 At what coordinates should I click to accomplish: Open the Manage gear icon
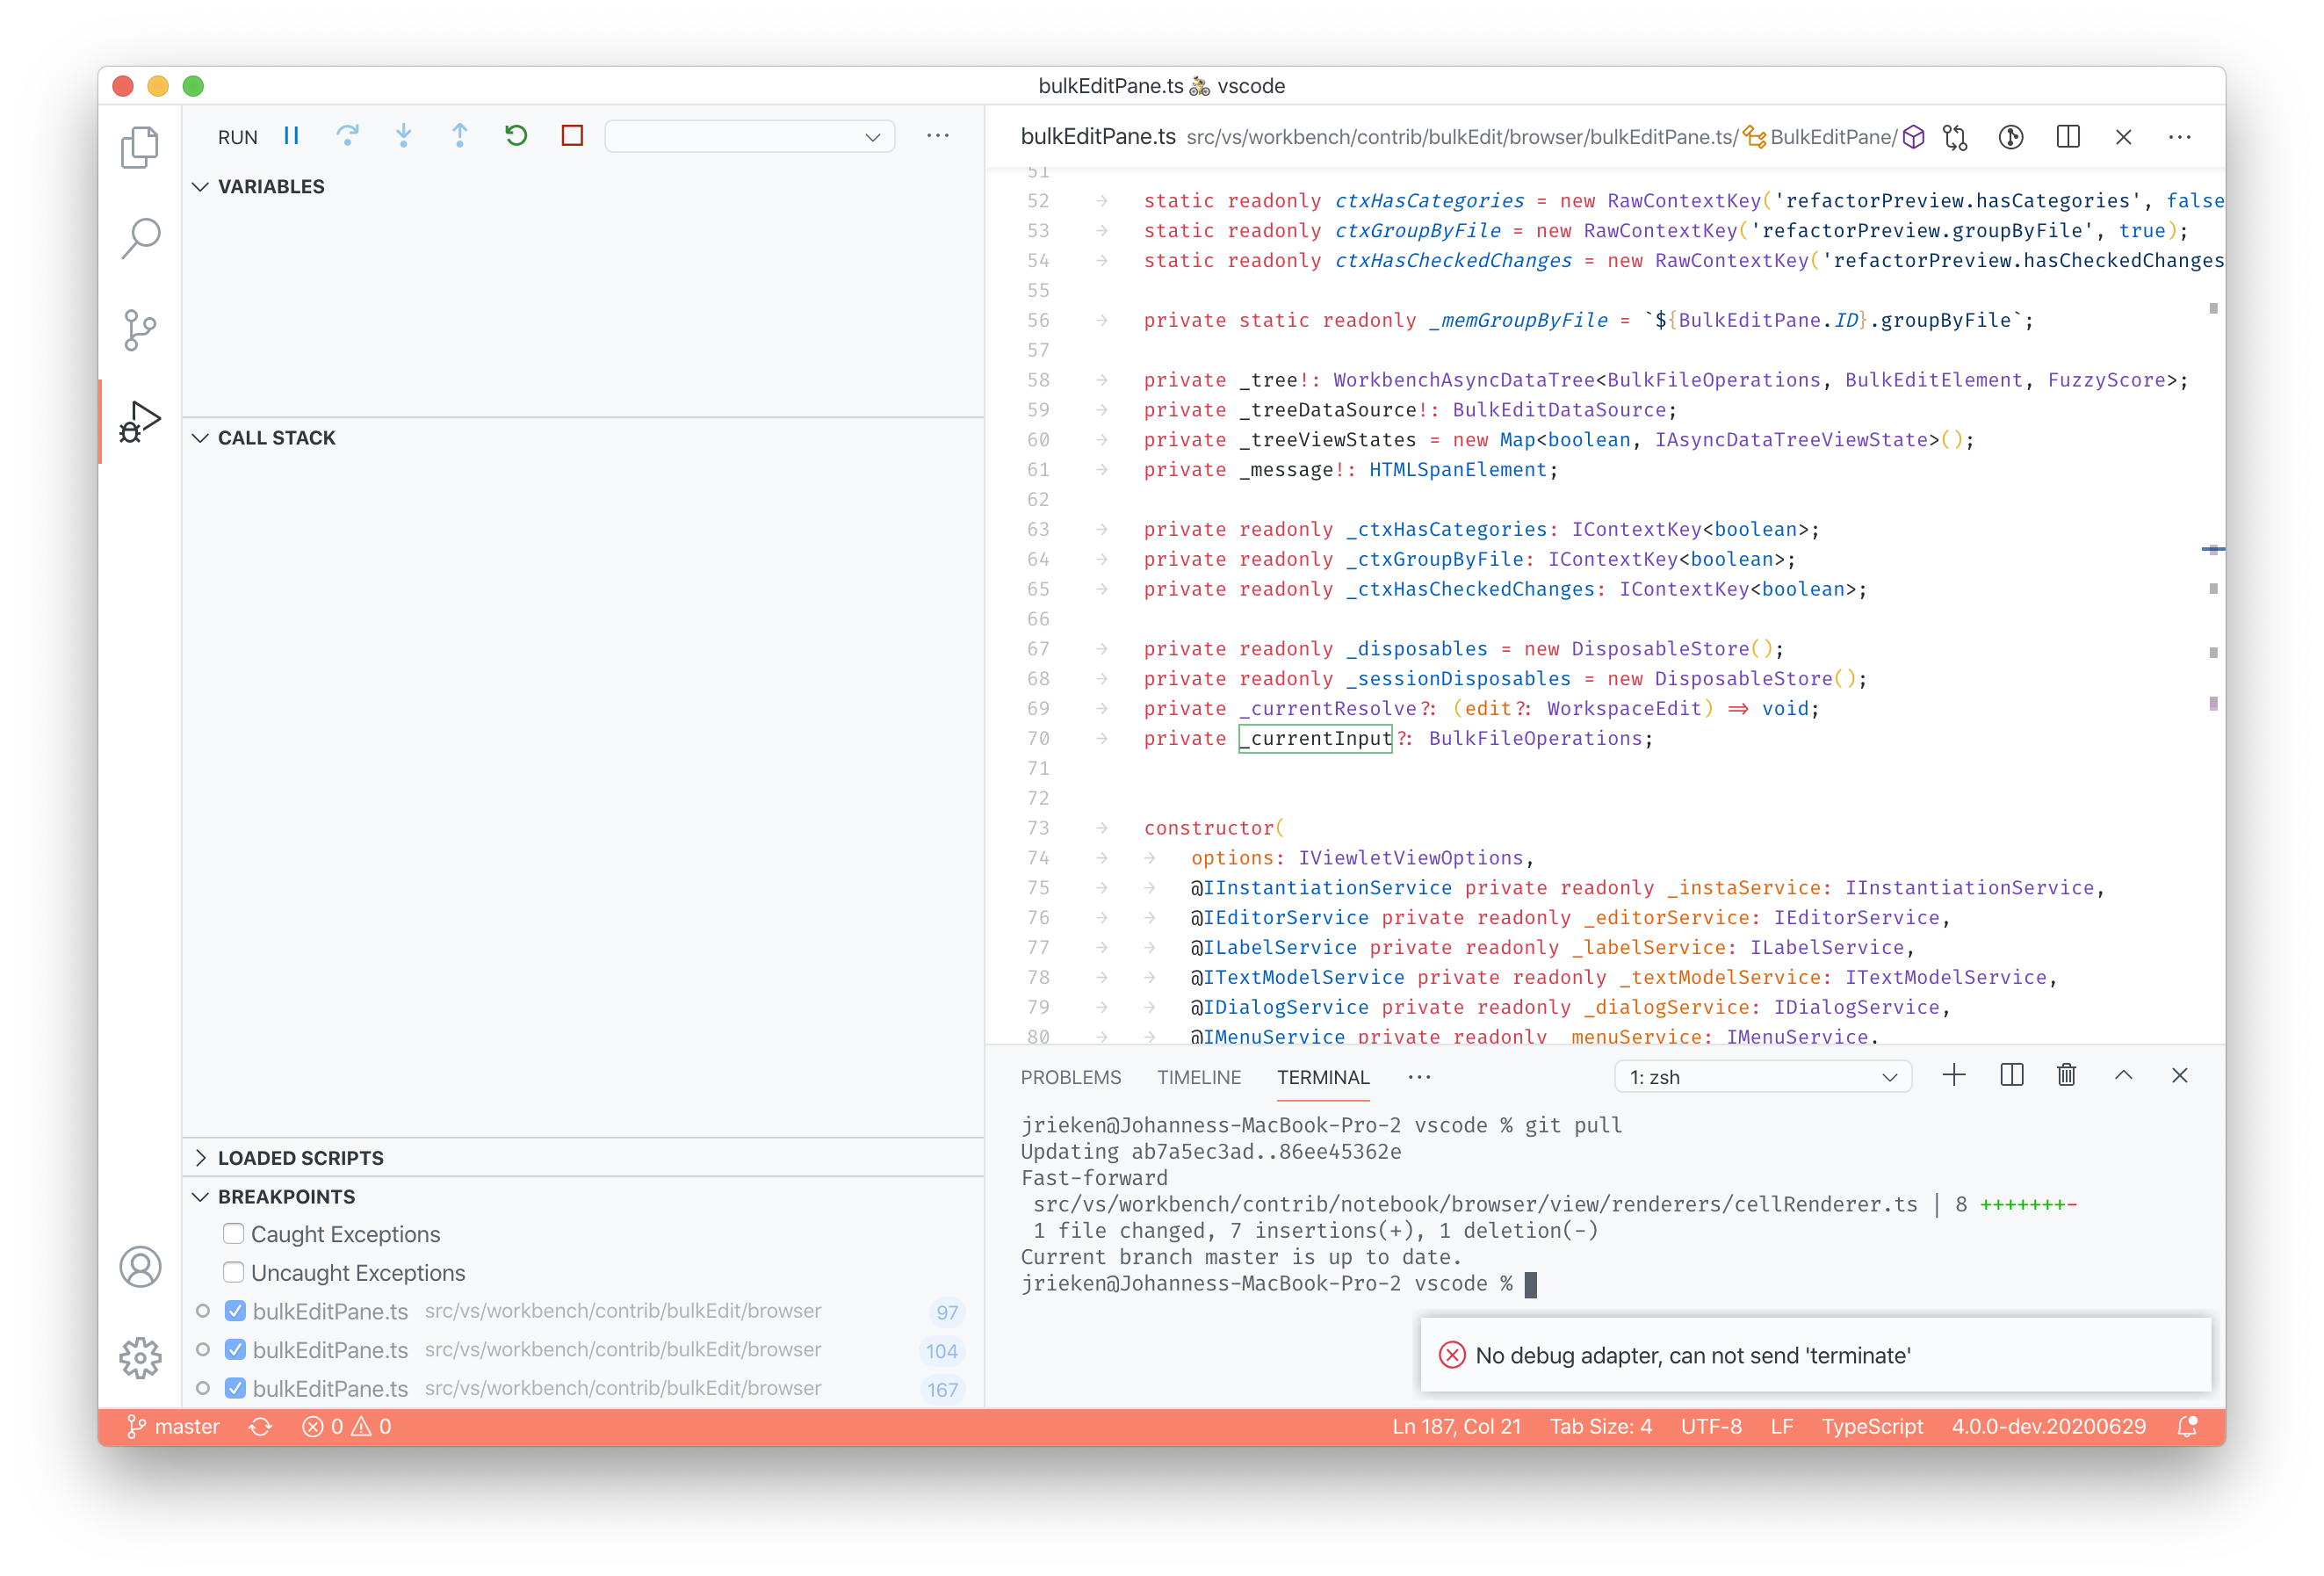pyautogui.click(x=140, y=1357)
